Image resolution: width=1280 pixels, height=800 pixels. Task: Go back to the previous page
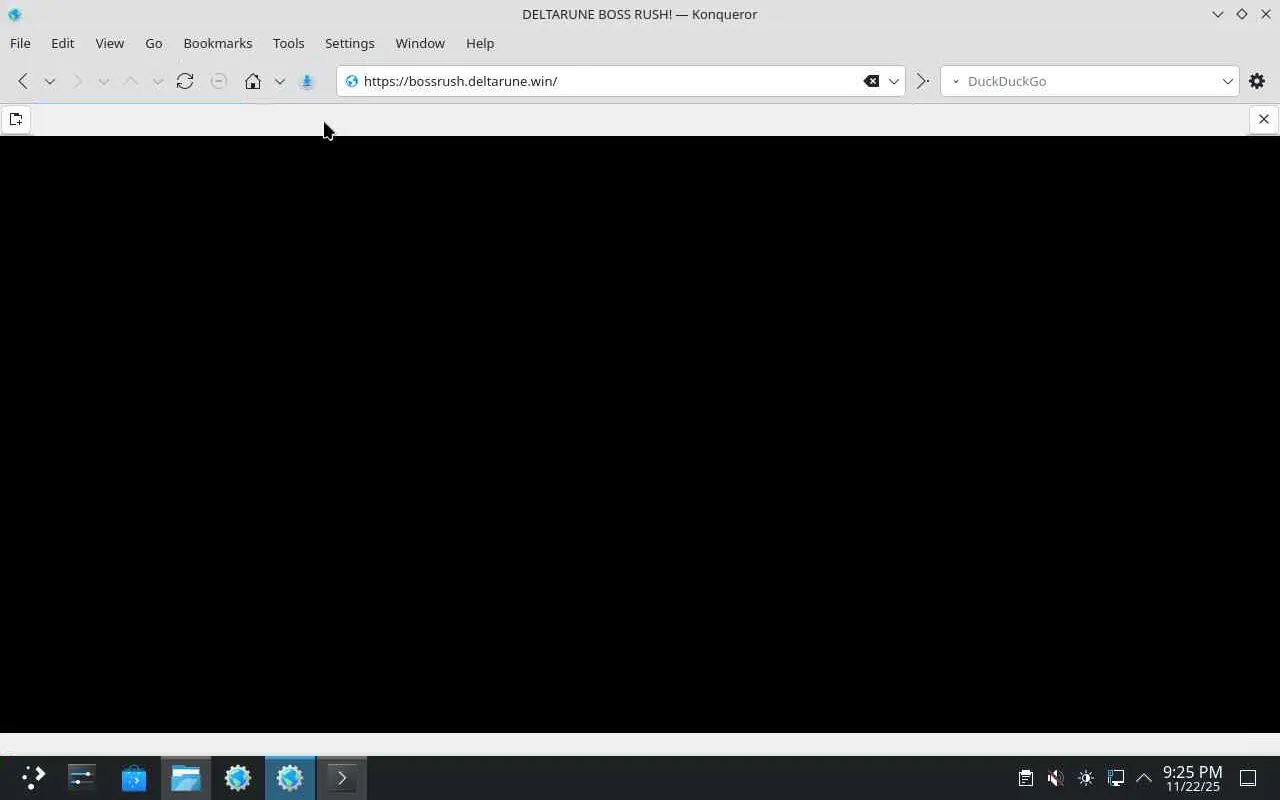coord(23,81)
